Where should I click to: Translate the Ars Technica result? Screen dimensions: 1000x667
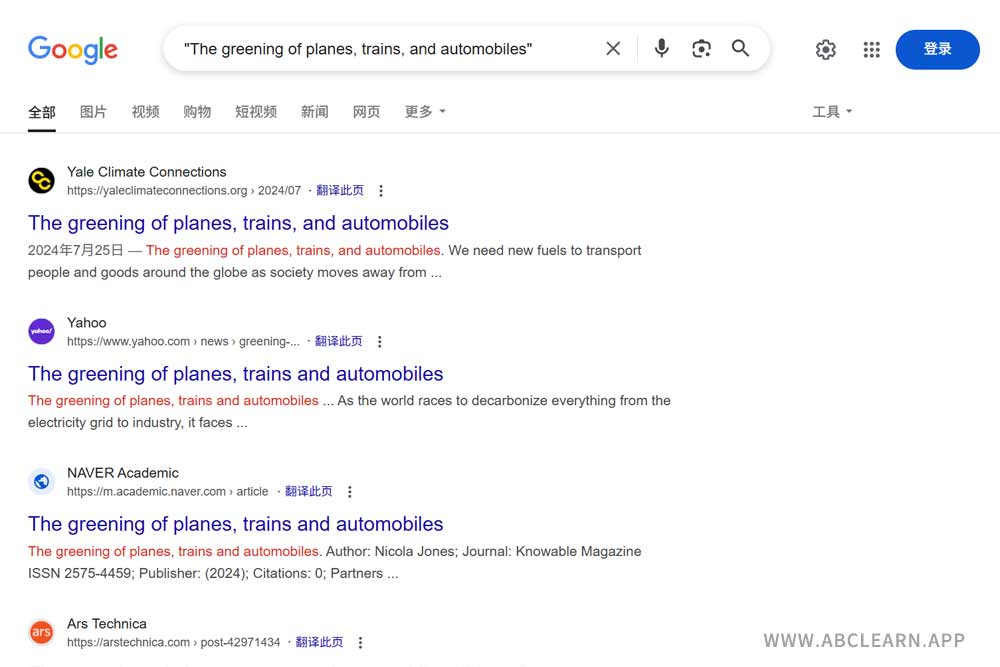click(320, 642)
